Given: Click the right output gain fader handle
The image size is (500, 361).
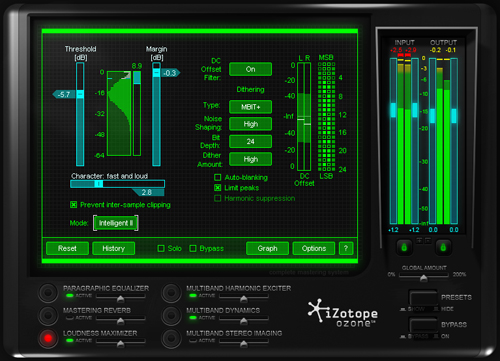Looking at the screenshot, I should click(x=454, y=116).
